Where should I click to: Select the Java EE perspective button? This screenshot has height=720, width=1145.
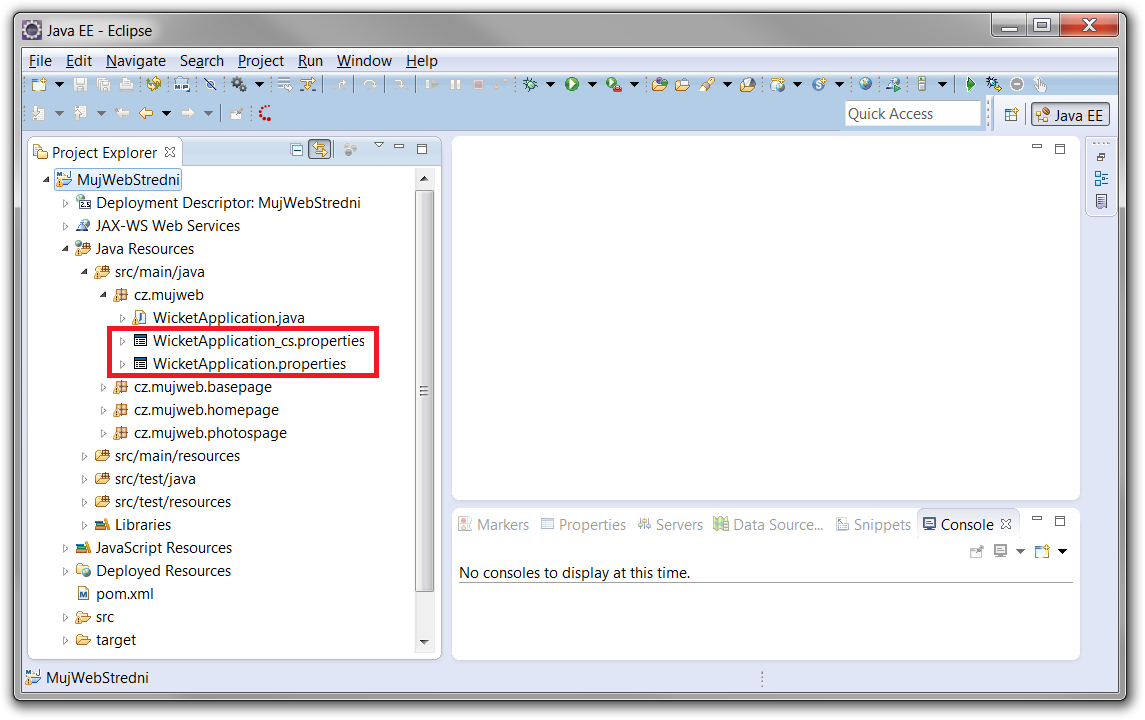point(1070,114)
